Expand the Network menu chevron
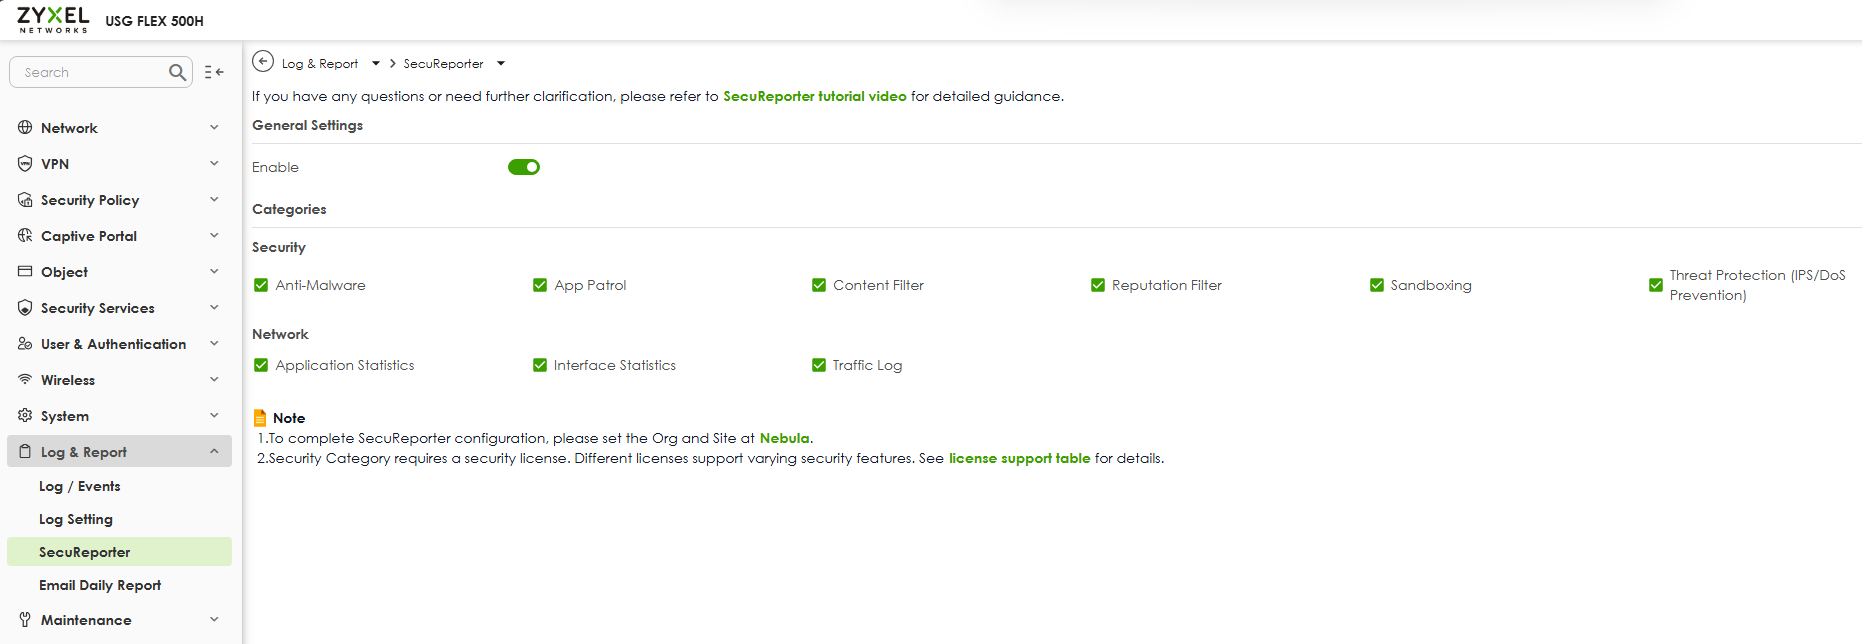 pyautogui.click(x=214, y=128)
